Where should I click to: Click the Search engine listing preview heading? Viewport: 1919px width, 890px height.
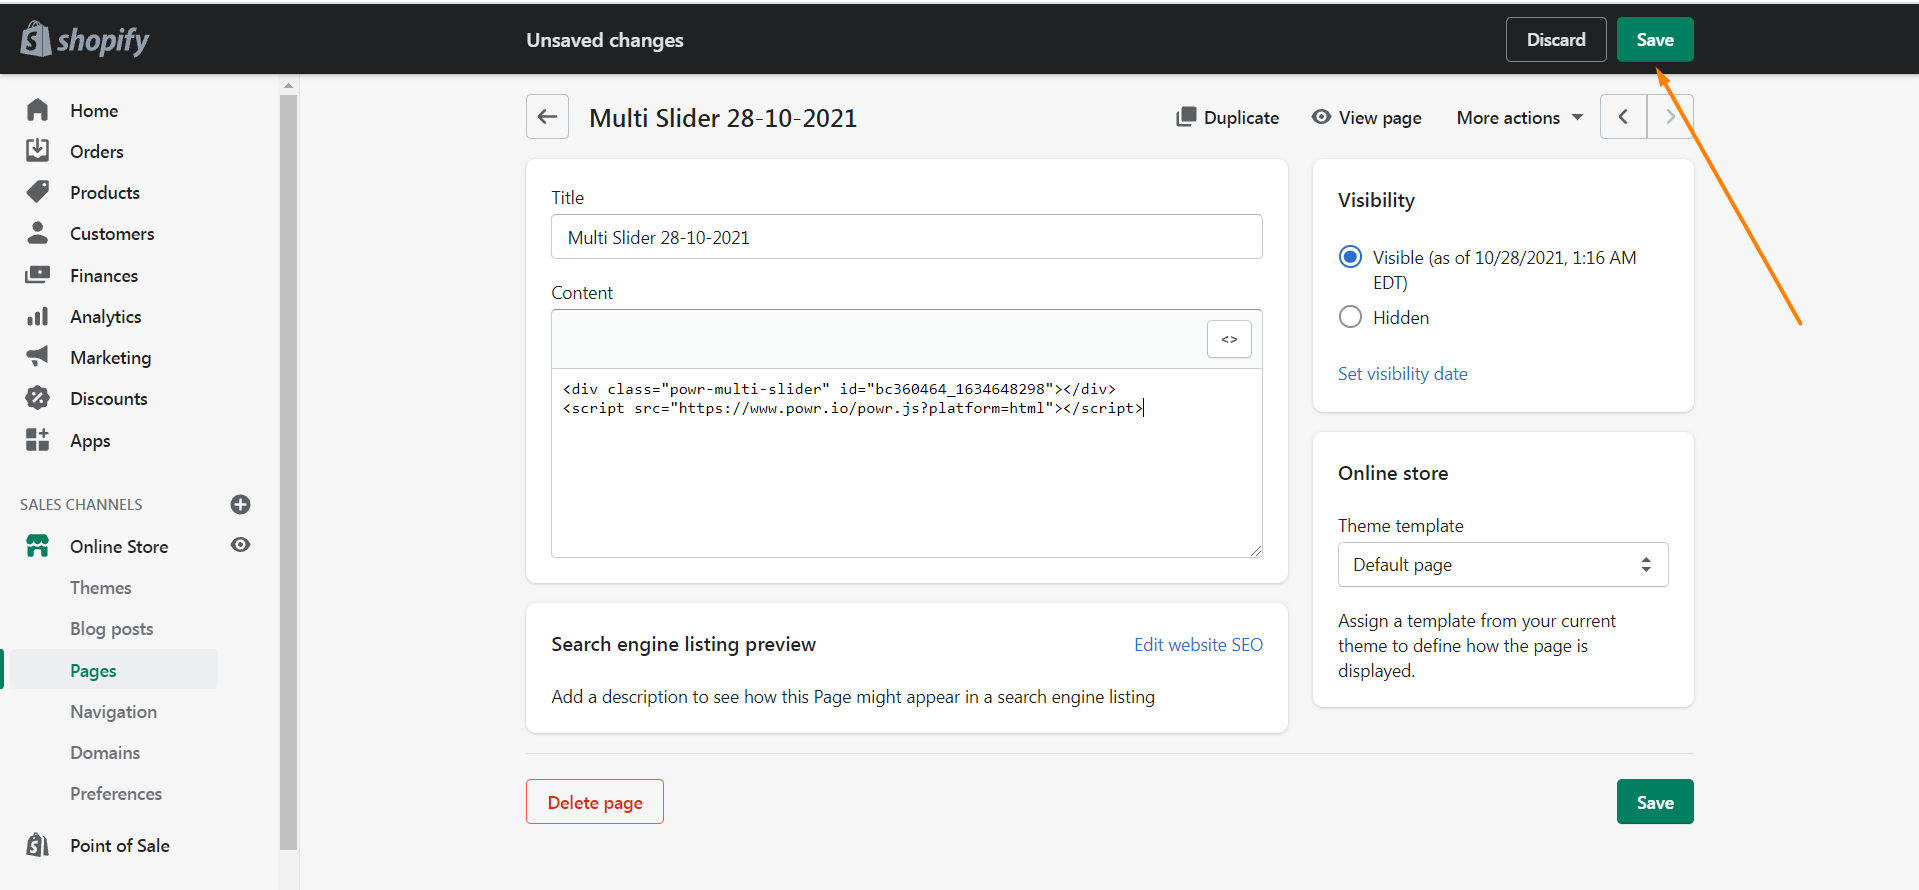point(683,645)
